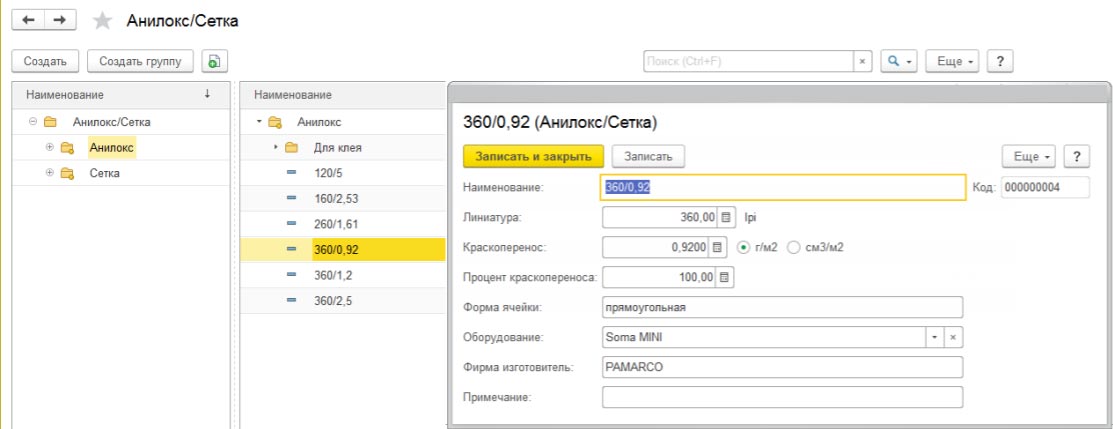This screenshot has width=1113, height=429.
Task: Expand the Для клея folder
Action: [276, 148]
